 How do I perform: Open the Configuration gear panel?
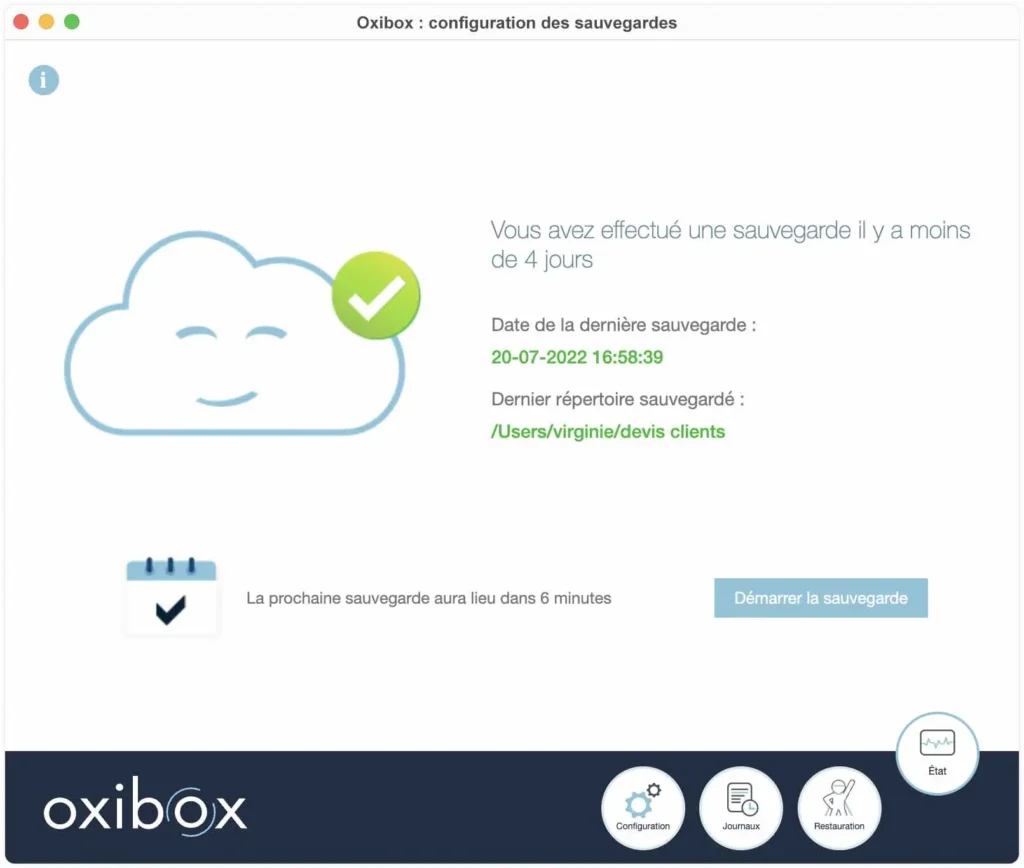click(x=643, y=808)
